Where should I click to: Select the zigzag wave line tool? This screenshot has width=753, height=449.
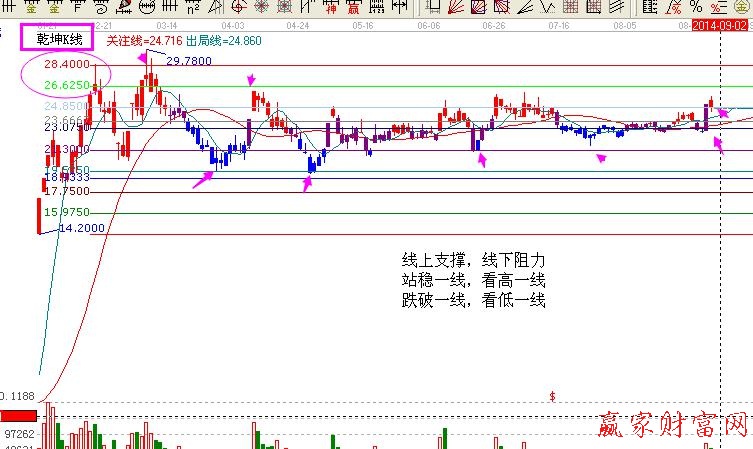pyautogui.click(x=548, y=7)
